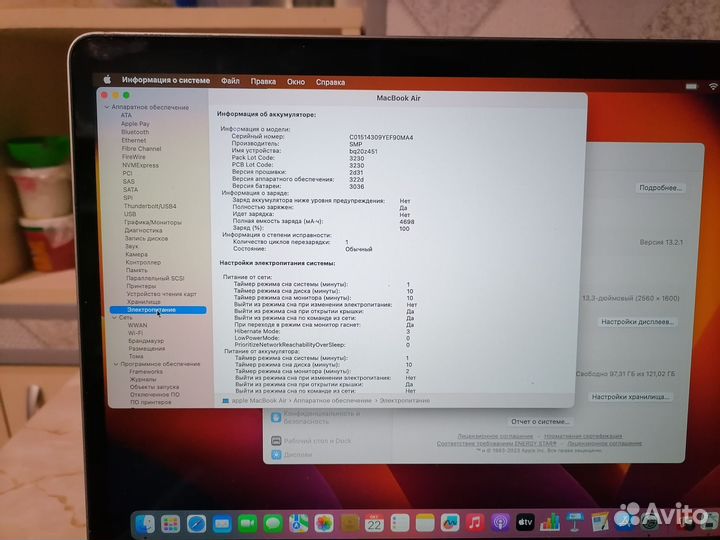This screenshot has width=720, height=540.
Task: Click Подробнее… button in System Settings window
Action: click(660, 188)
